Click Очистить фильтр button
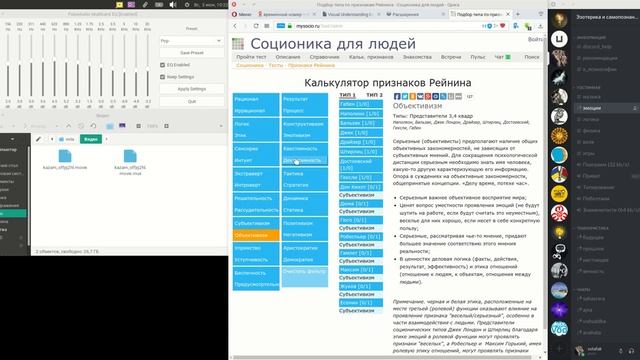Image resolution: width=640 pixels, height=360 pixels. pyautogui.click(x=304, y=276)
